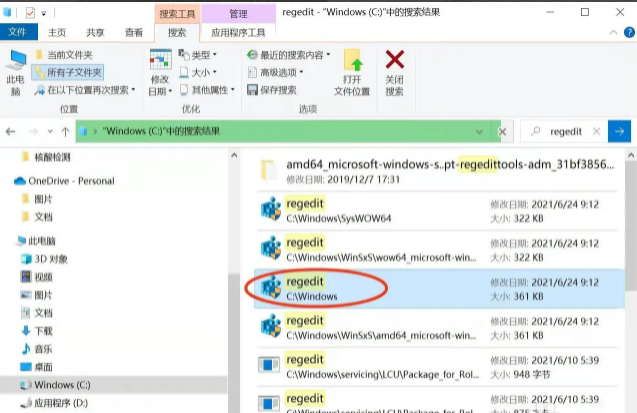The height and width of the screenshot is (413, 637).
Task: Click the 此电脑 icon in ribbon
Action: click(x=15, y=72)
